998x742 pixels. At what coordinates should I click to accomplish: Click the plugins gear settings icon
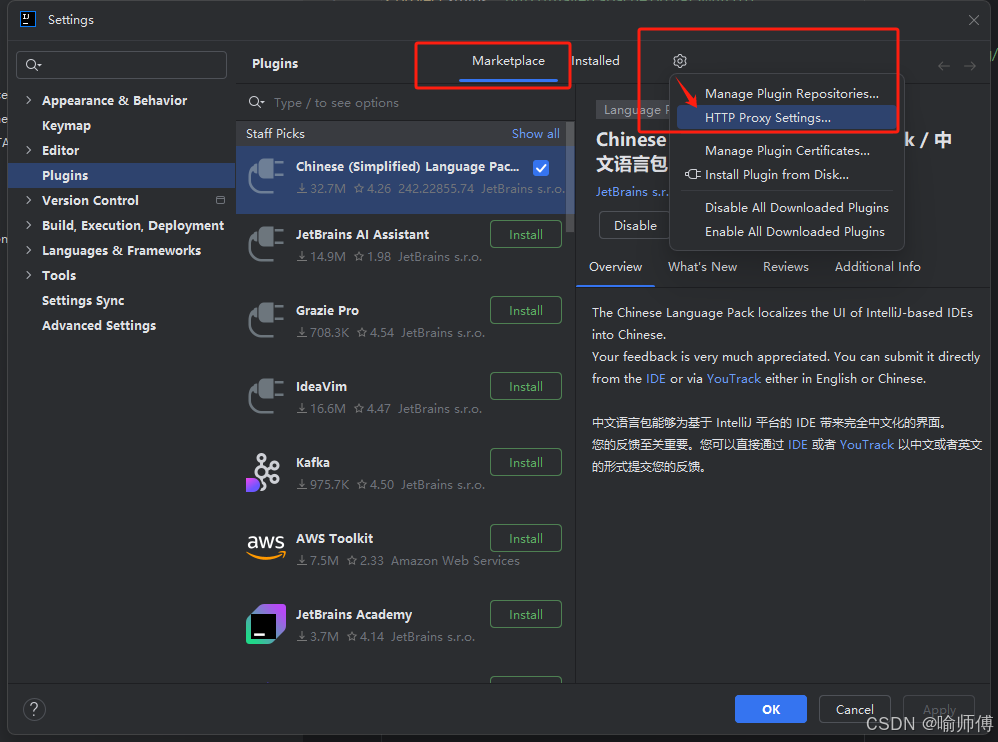(x=680, y=61)
